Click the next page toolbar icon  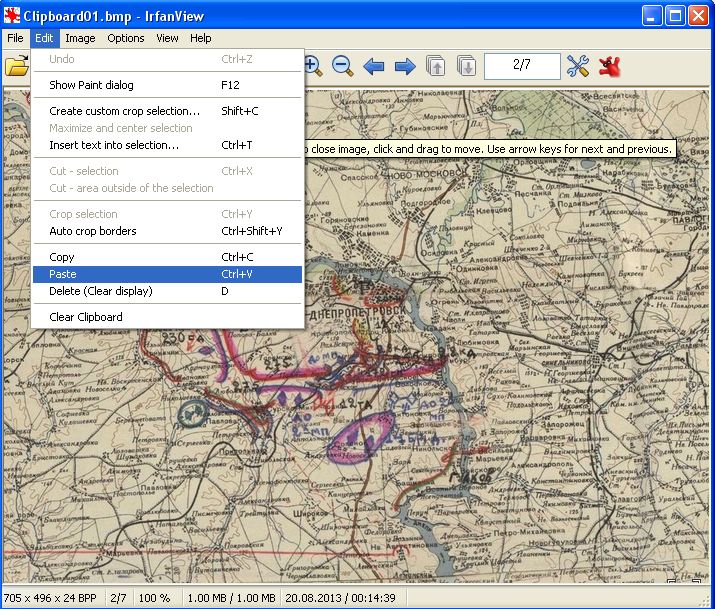466,67
